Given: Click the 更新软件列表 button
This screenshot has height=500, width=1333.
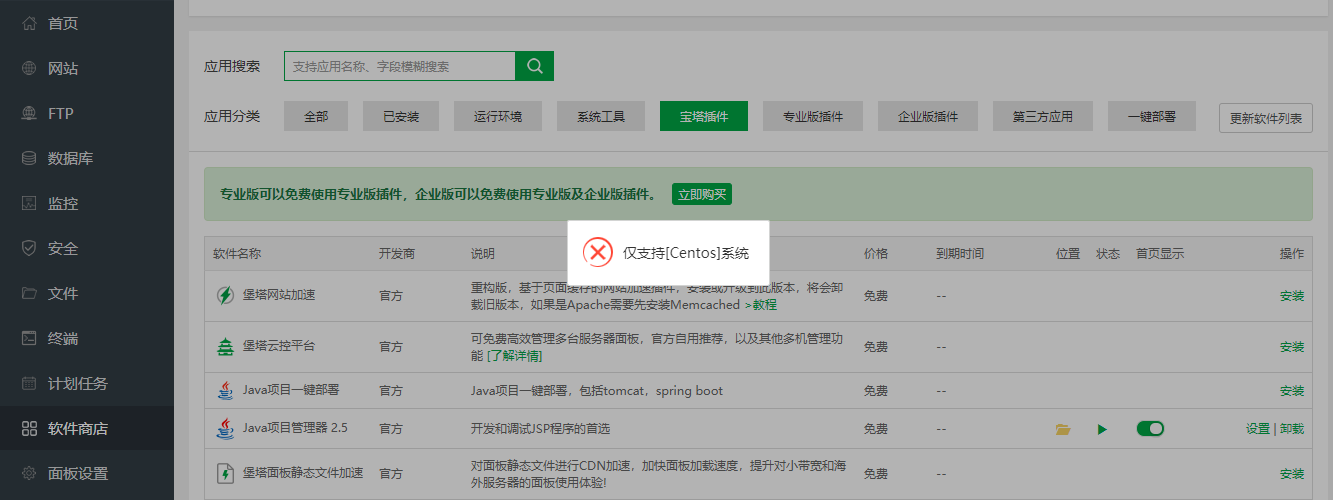Looking at the screenshot, I should (x=1266, y=117).
